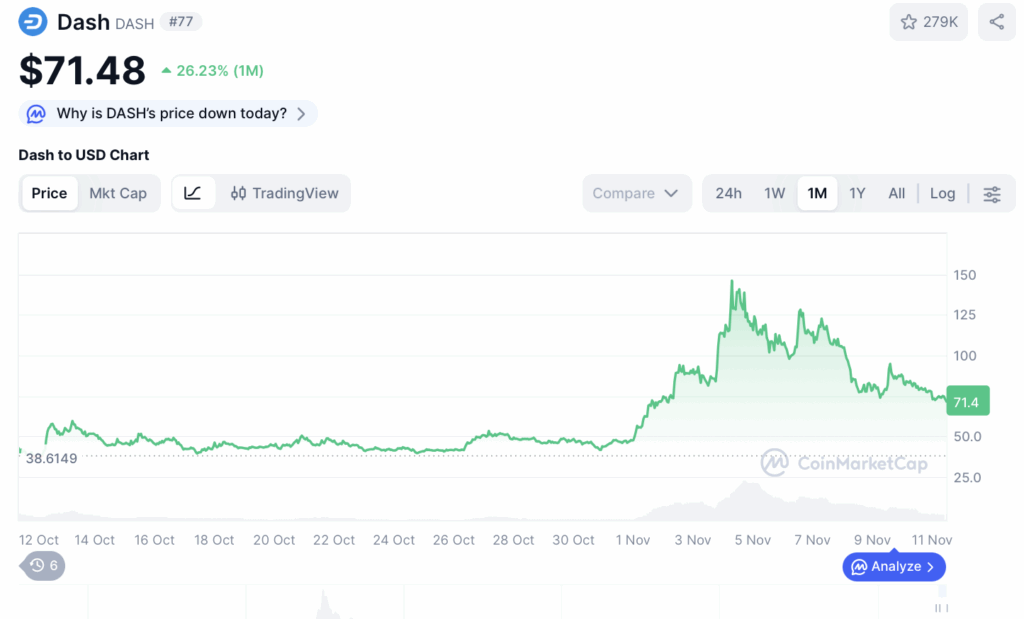Click the Analyze button
Image resolution: width=1024 pixels, height=619 pixels.
[894, 566]
